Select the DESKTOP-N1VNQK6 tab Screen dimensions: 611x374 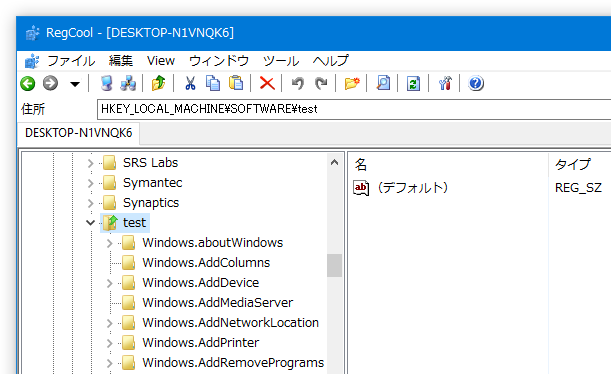coord(79,133)
